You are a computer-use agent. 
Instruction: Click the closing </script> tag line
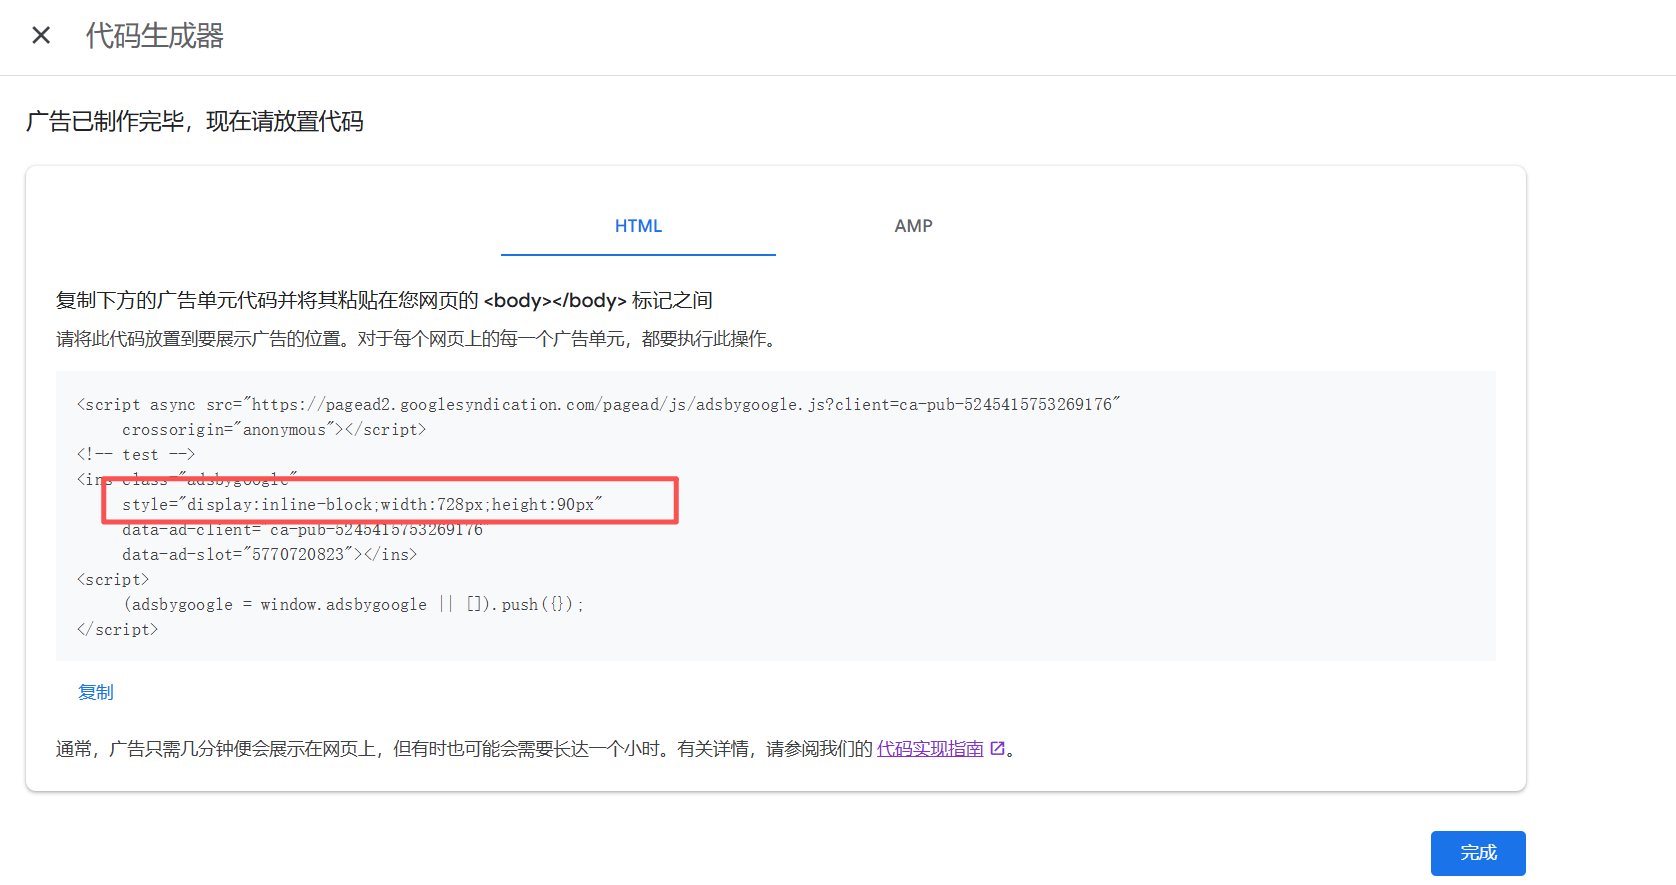pyautogui.click(x=118, y=630)
